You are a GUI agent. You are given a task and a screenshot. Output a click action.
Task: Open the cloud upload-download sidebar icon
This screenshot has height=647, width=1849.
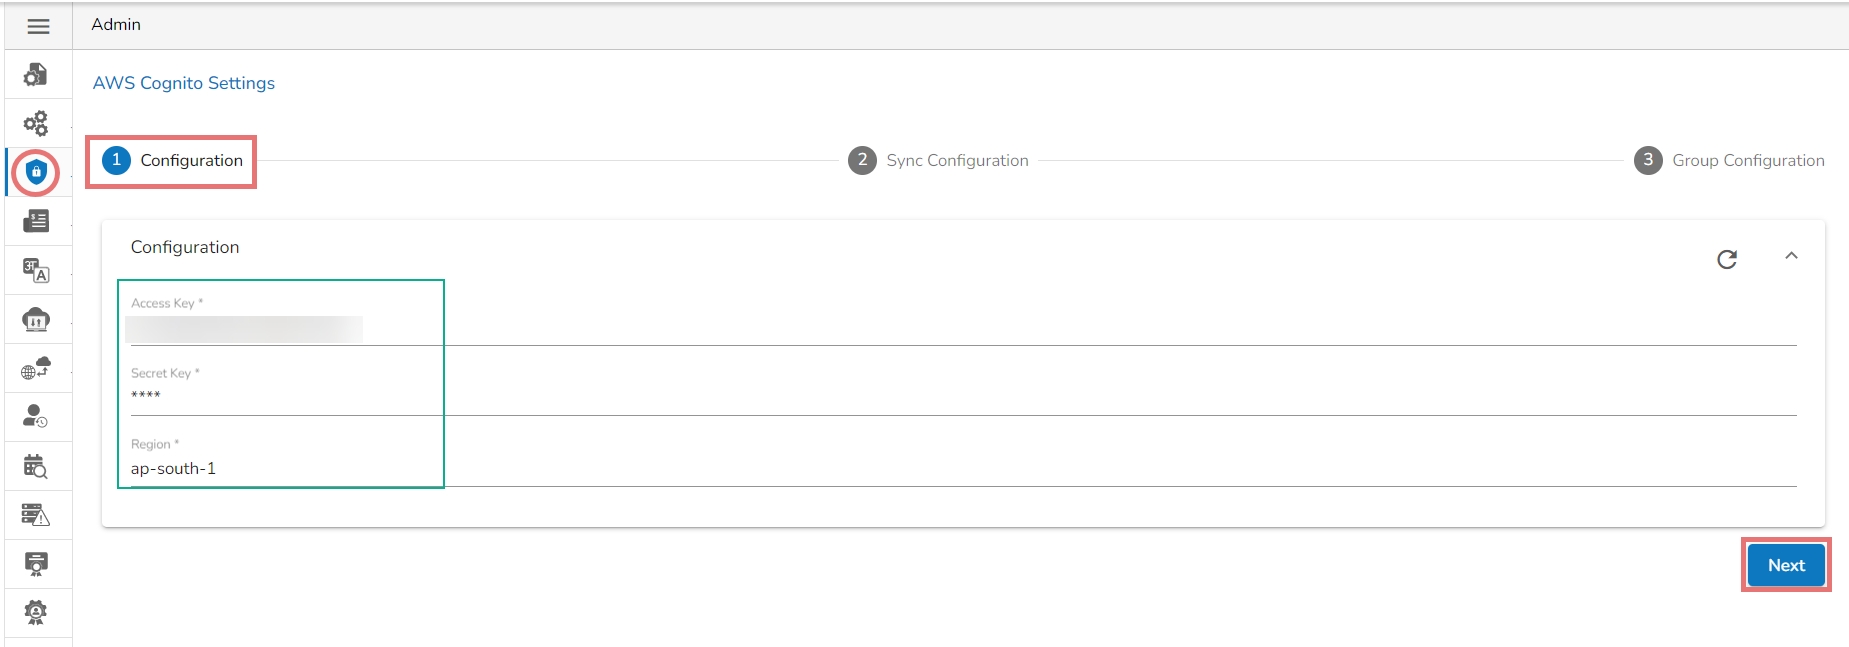pos(36,320)
